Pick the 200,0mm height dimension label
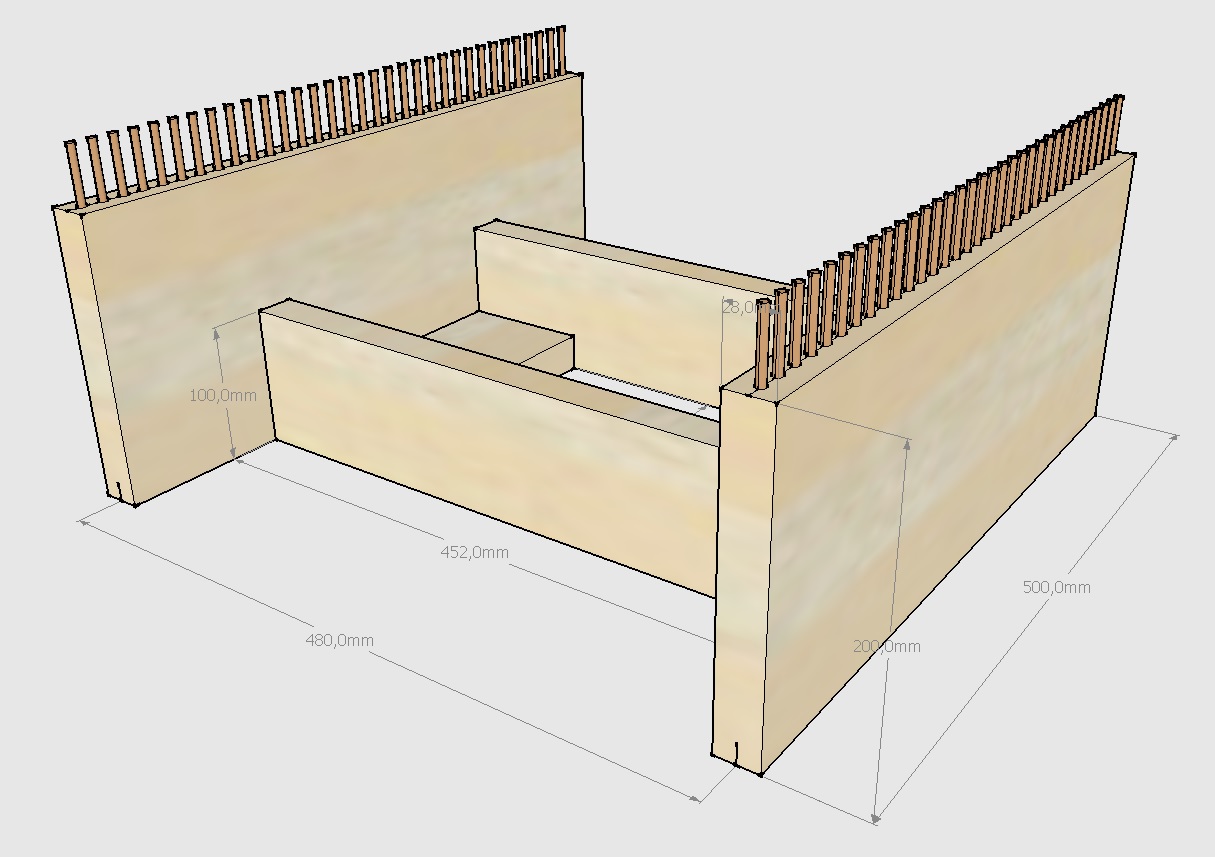The height and width of the screenshot is (857, 1215). click(x=886, y=646)
